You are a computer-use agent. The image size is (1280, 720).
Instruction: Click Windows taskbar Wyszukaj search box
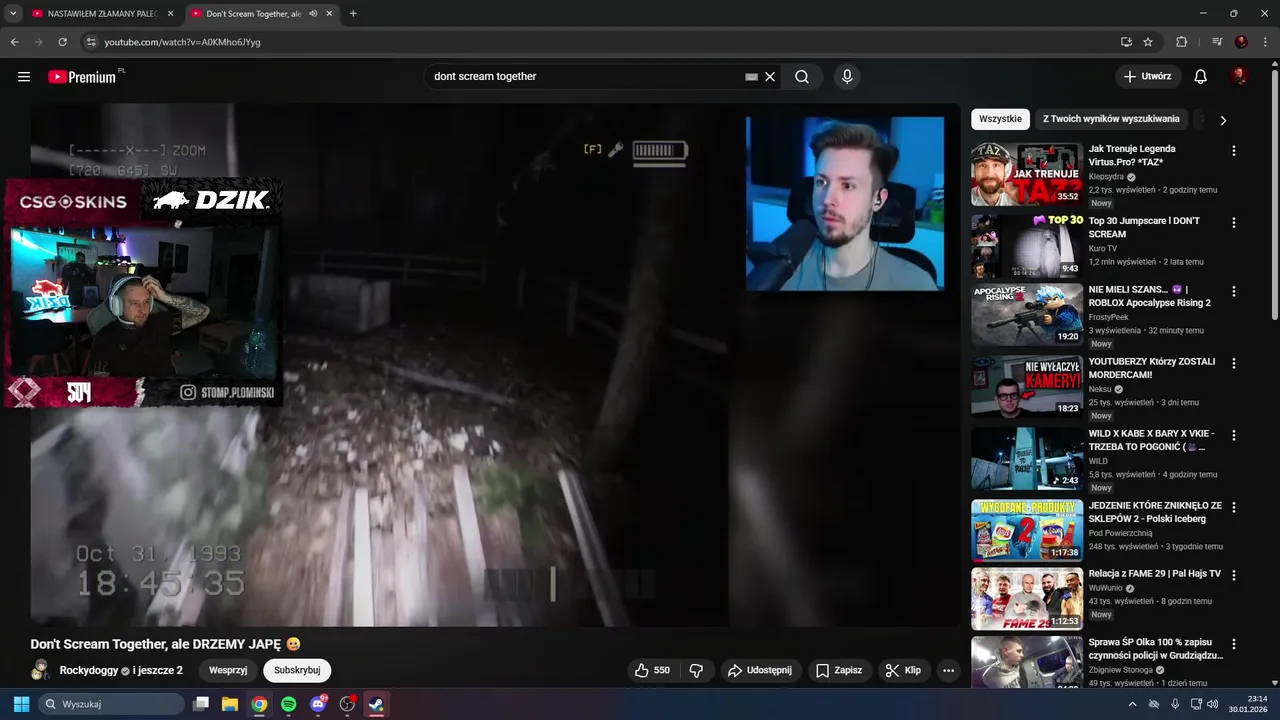[x=111, y=704]
